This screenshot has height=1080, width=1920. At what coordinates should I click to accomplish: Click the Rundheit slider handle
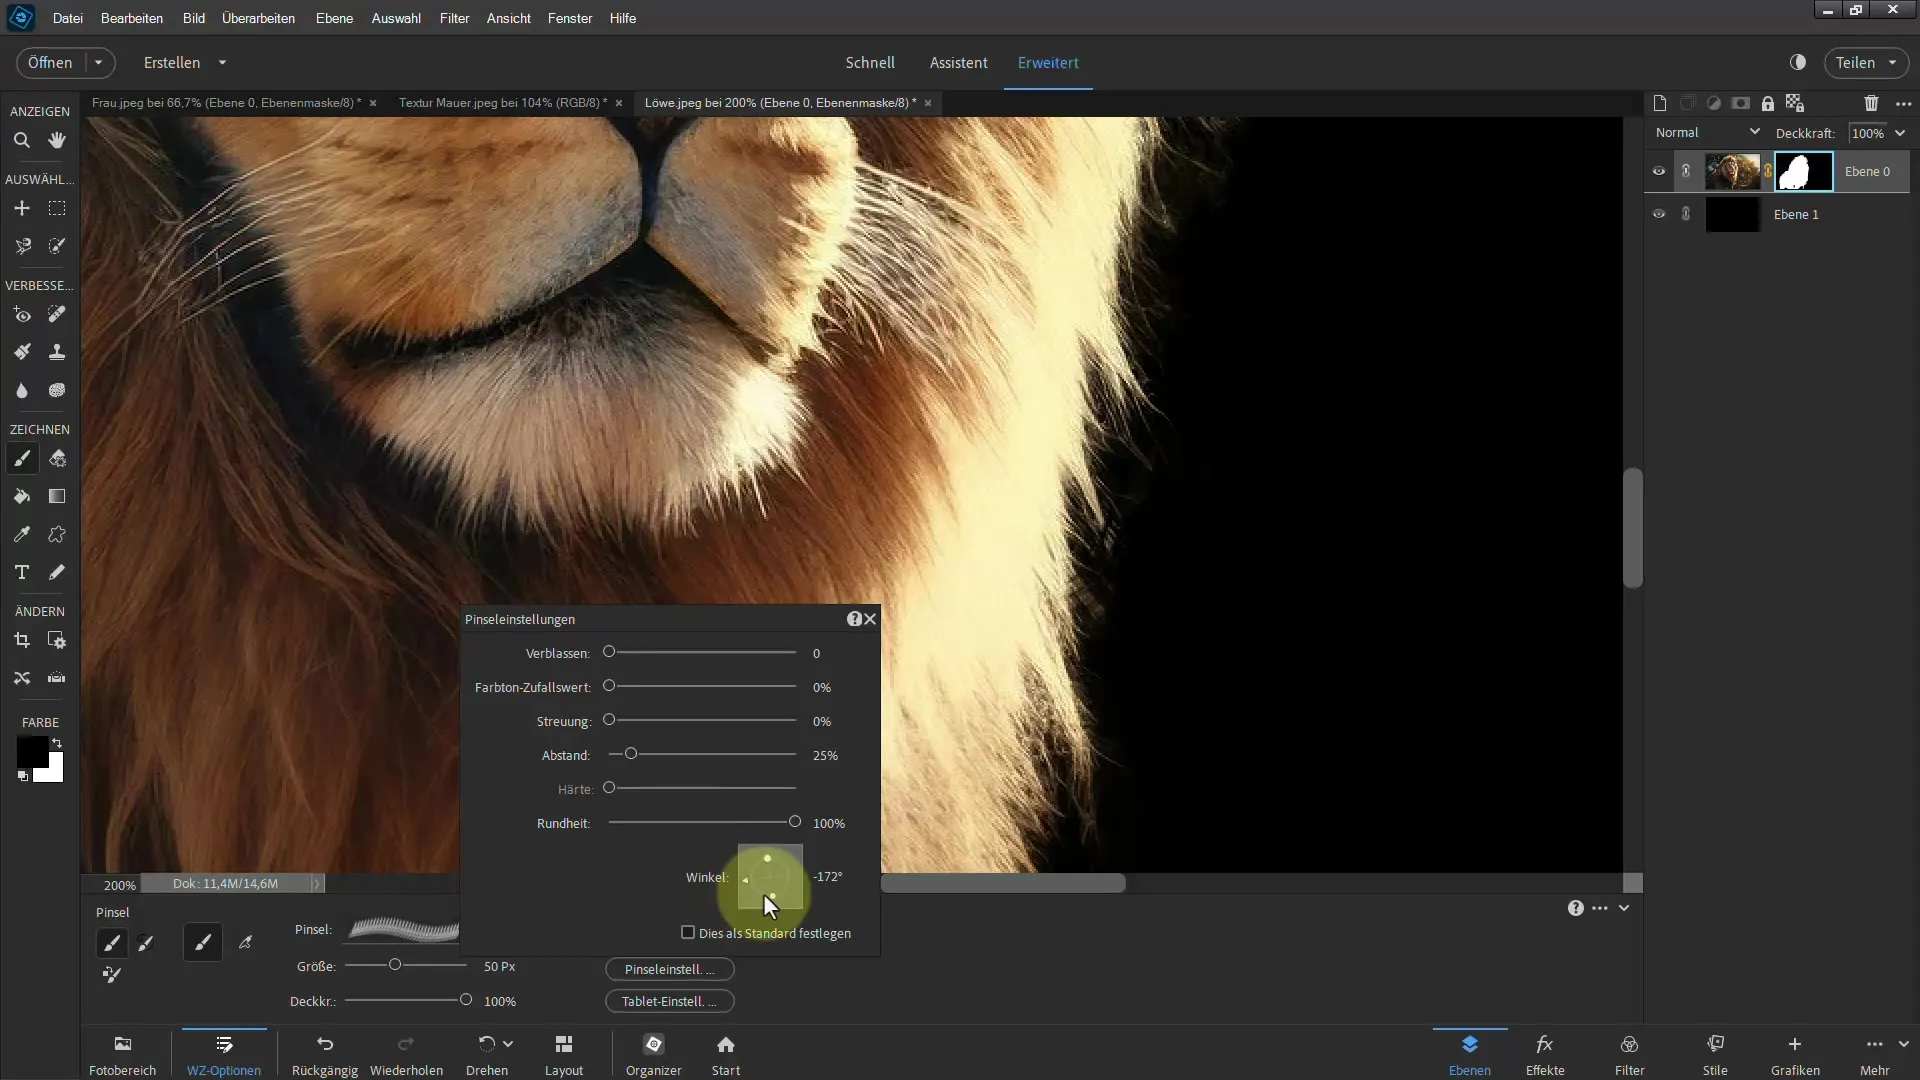(x=795, y=822)
